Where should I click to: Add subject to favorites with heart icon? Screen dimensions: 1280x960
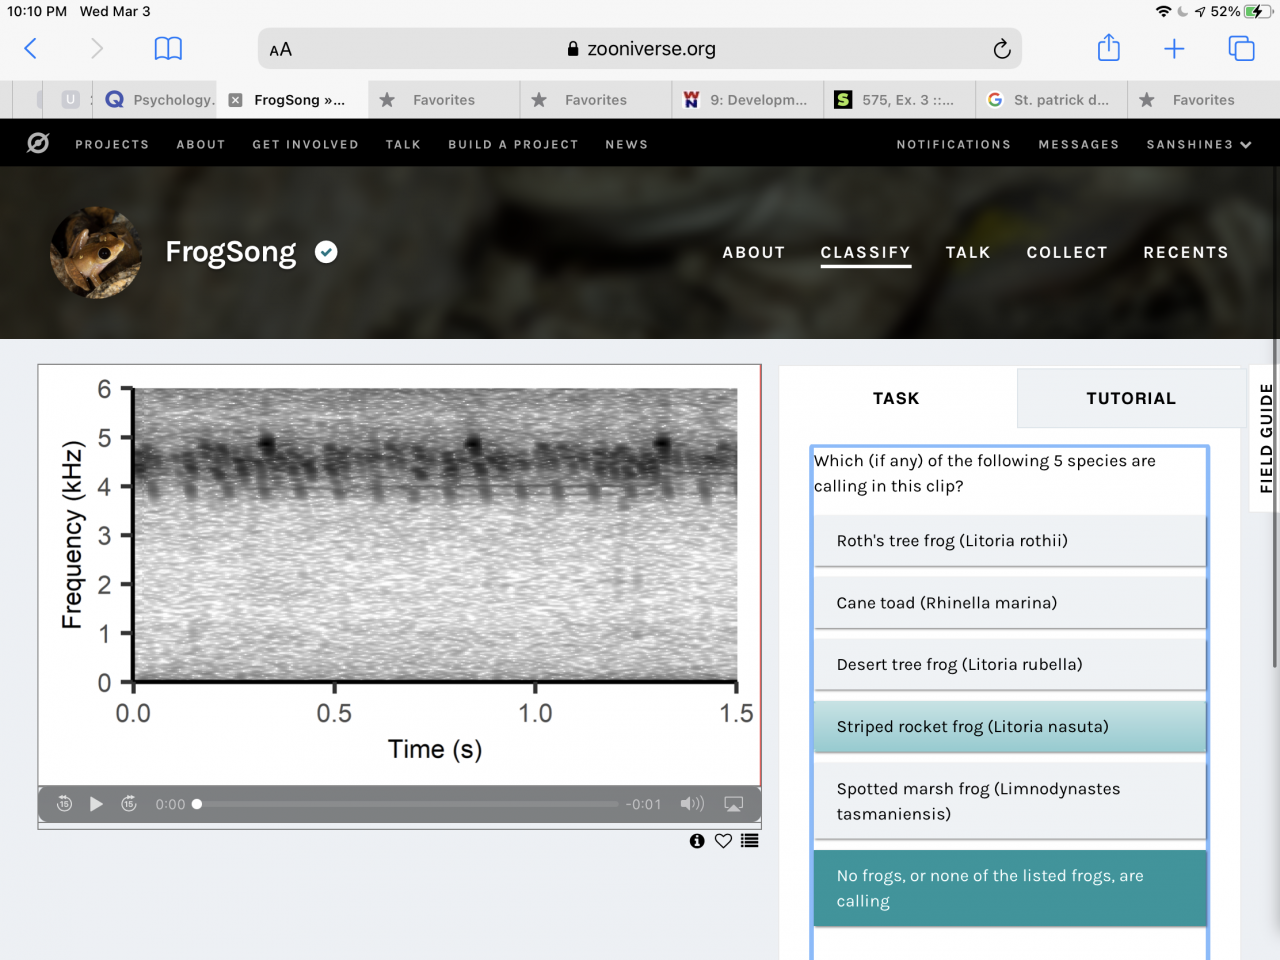coord(723,841)
